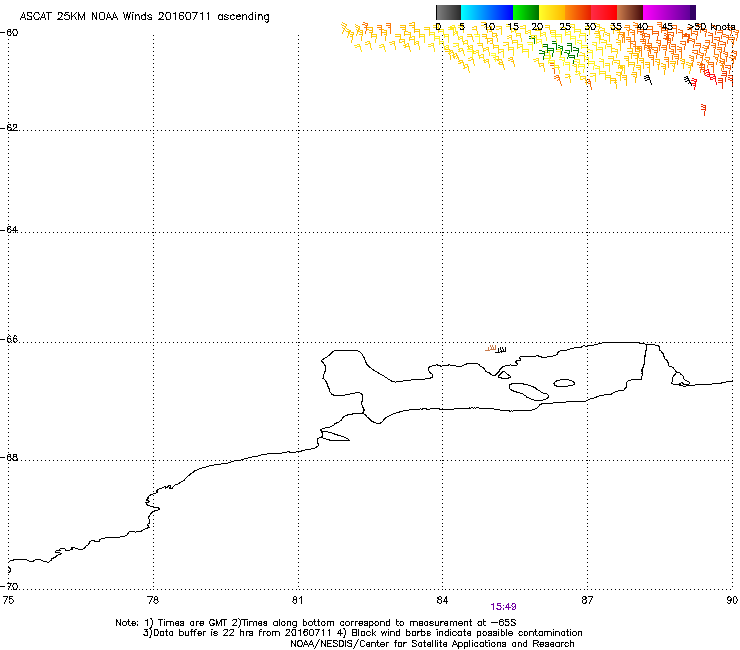The image size is (740, 650).
Task: Click the red 30-35 knots color segment
Action: click(x=604, y=12)
